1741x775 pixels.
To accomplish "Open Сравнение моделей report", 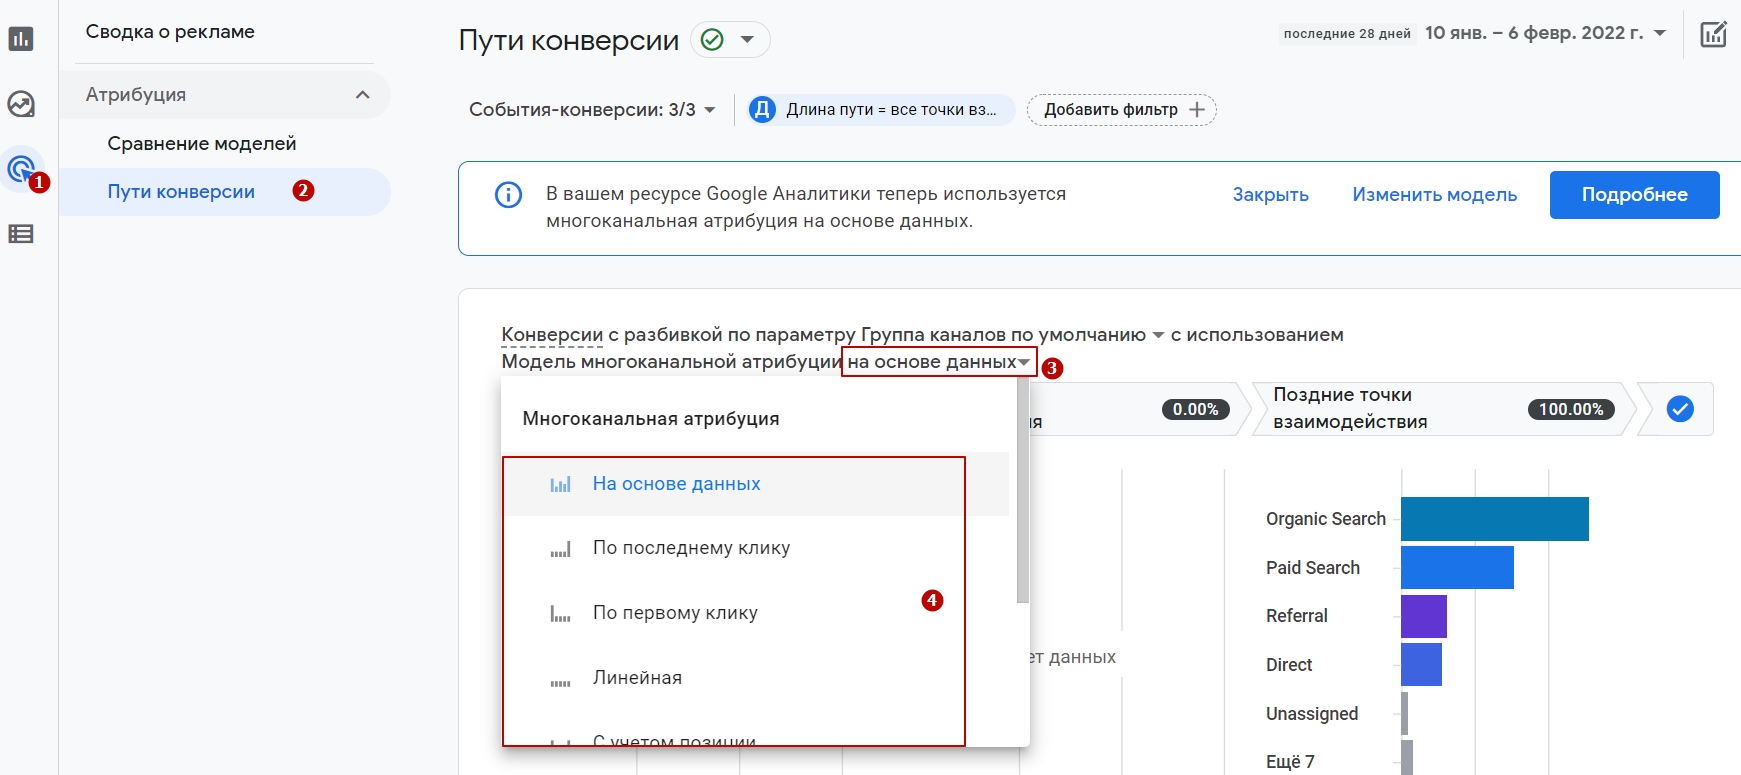I will click(202, 144).
